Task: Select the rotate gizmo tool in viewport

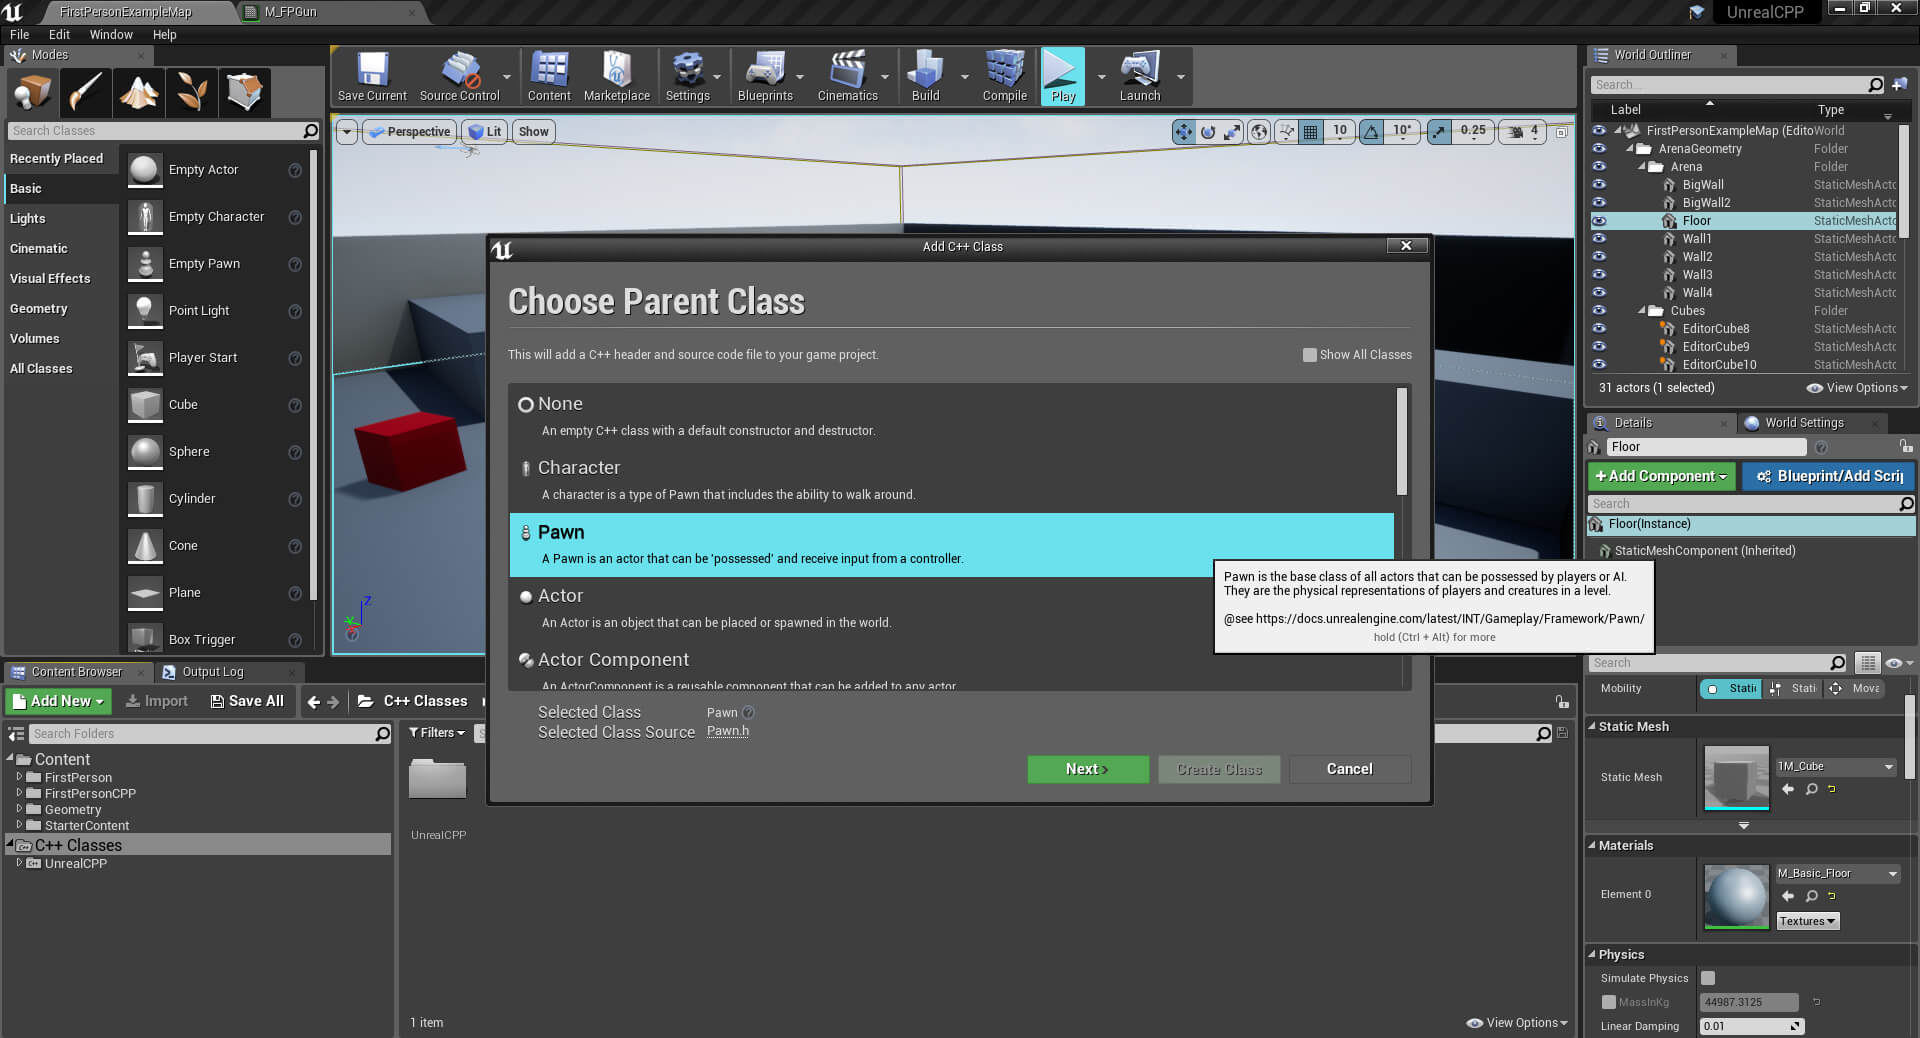Action: 1208,132
